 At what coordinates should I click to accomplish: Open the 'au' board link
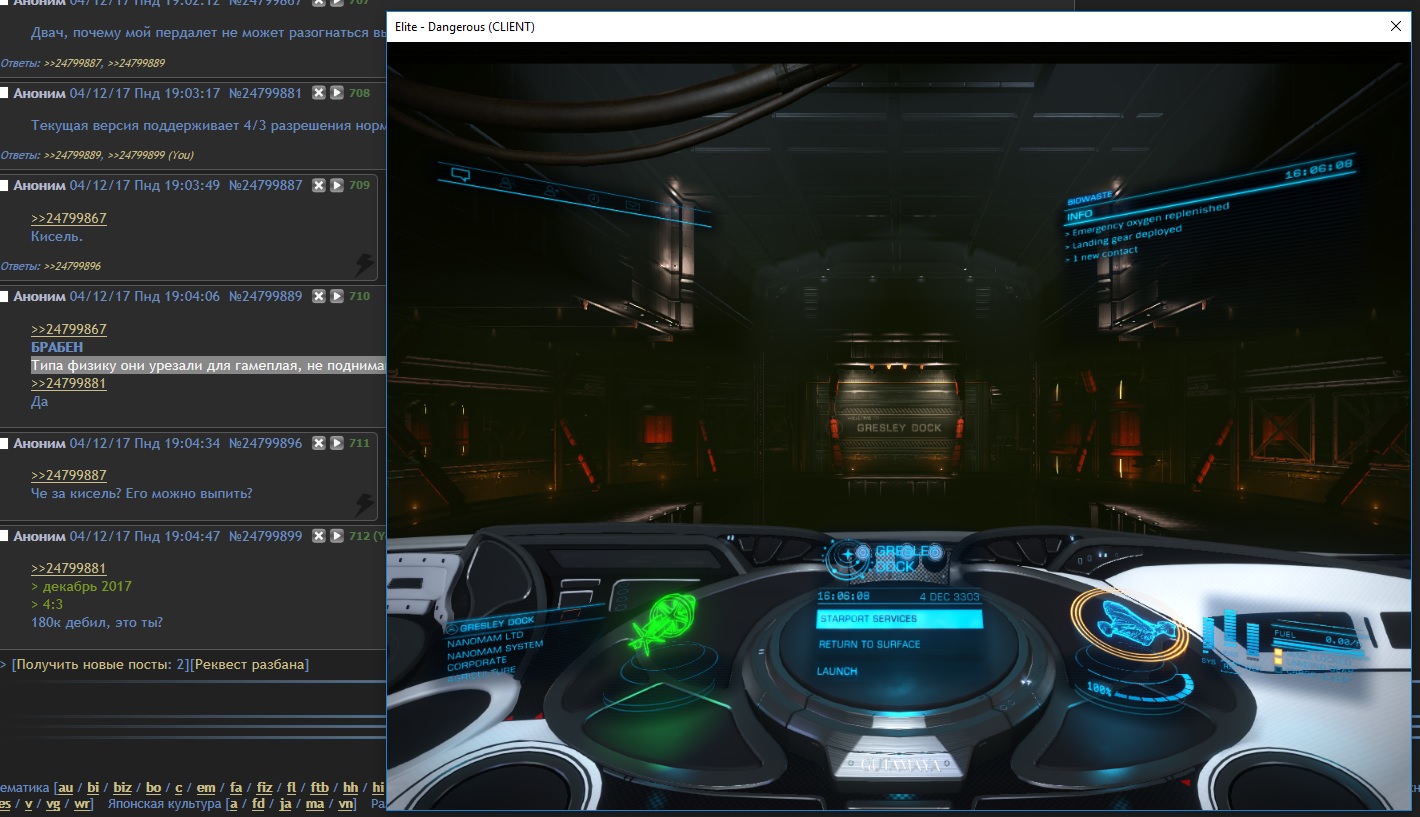[66, 788]
